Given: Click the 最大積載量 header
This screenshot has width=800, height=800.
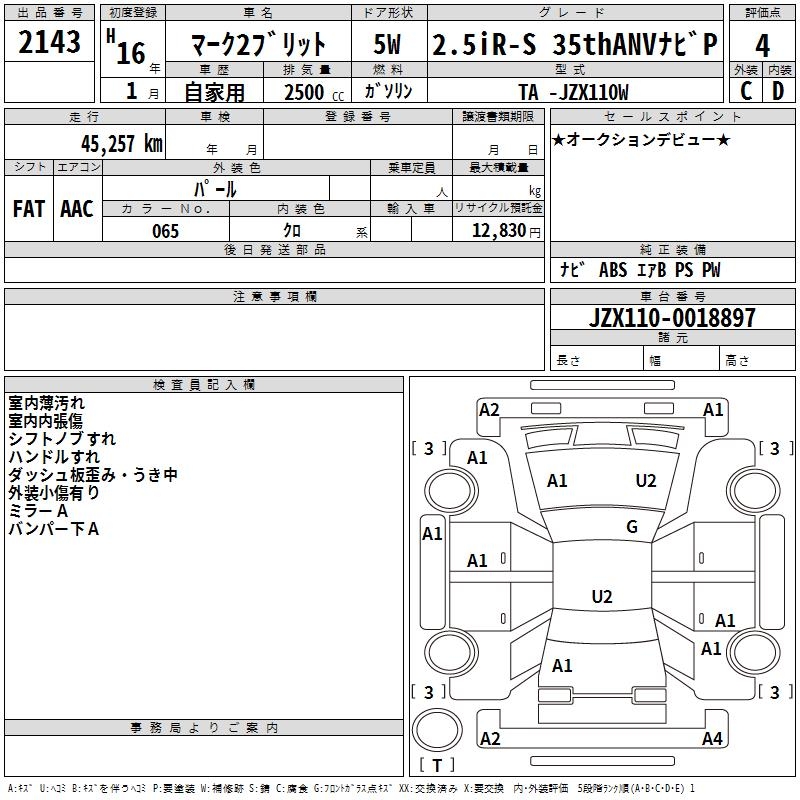Looking at the screenshot, I should tap(498, 167).
